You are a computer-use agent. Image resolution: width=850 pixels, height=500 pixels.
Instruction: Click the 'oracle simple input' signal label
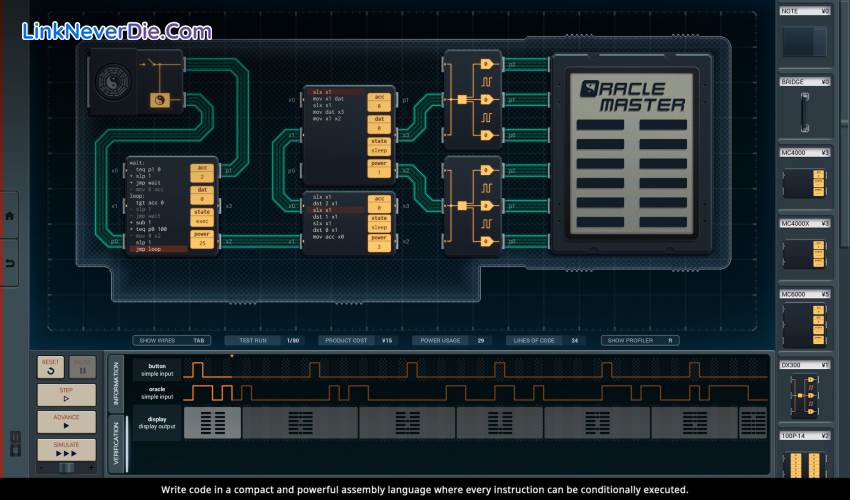pyautogui.click(x=157, y=393)
